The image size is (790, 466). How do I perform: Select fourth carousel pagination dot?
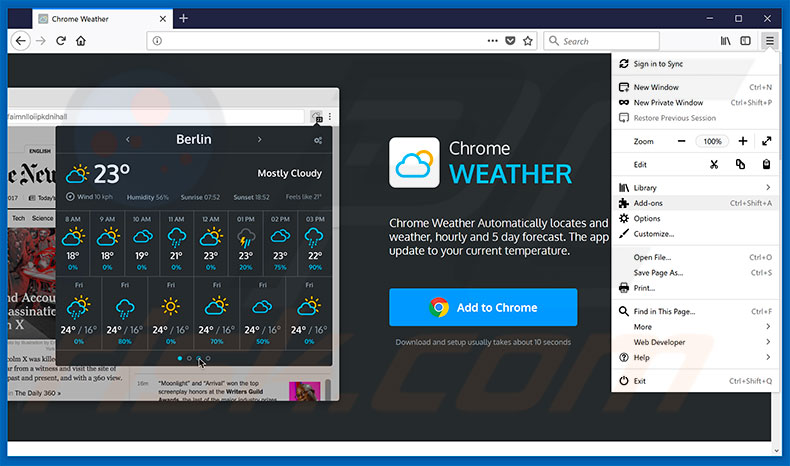pyautogui.click(x=208, y=358)
